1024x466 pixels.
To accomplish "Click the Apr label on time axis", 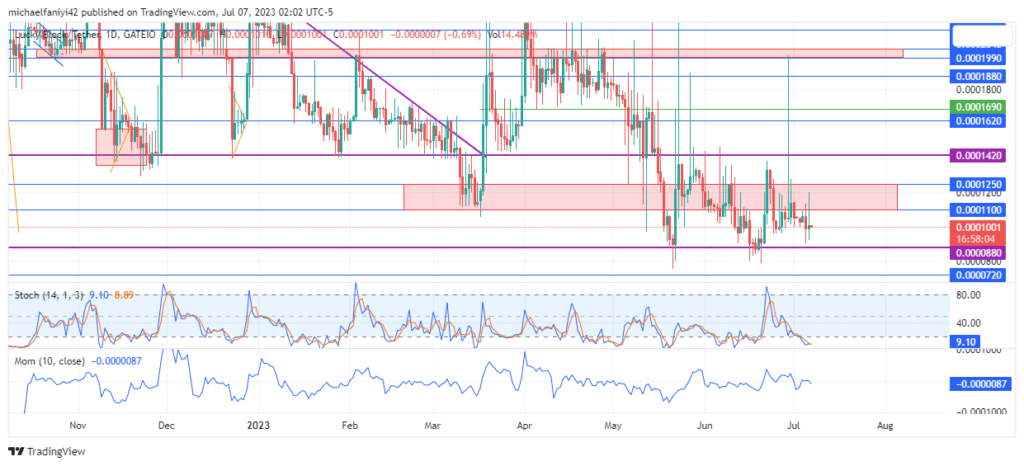I will pos(525,426).
